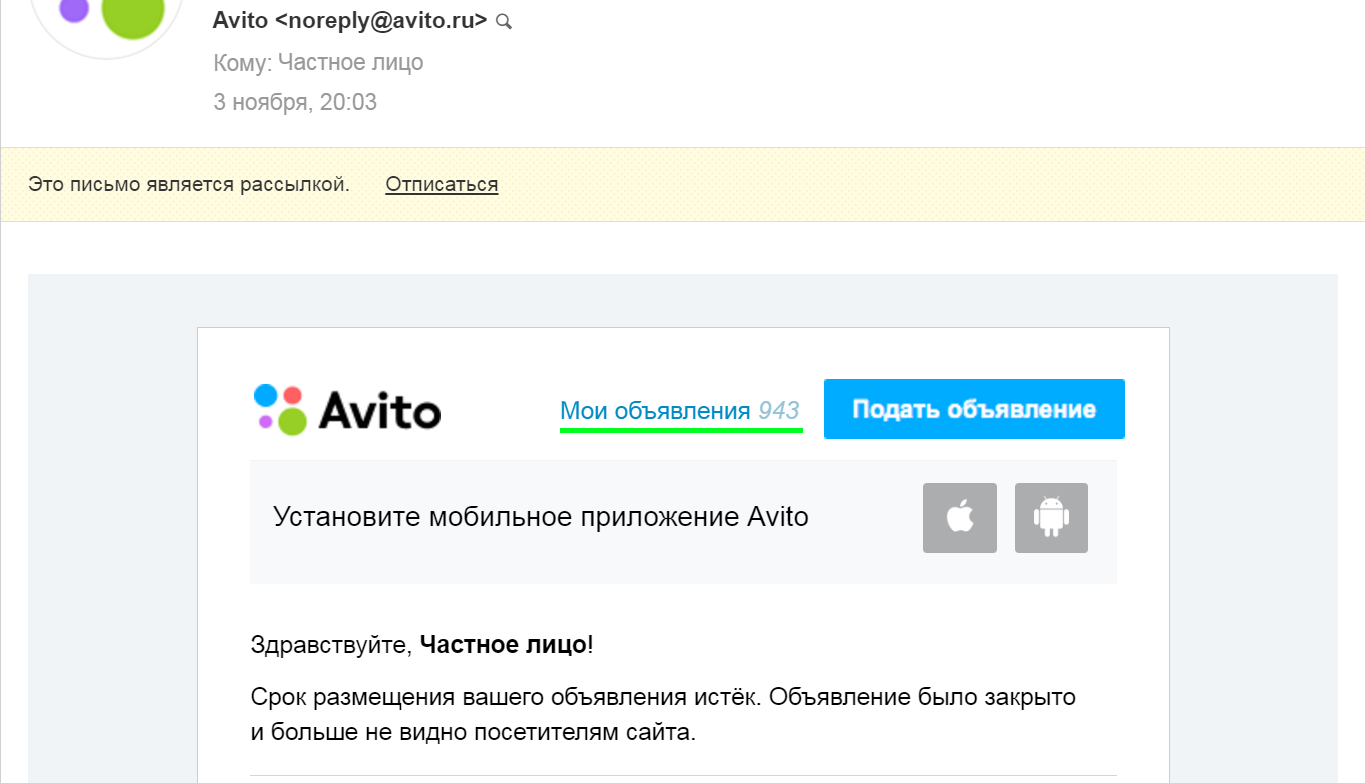Viewport: 1365px width, 783px height.
Task: Click the date 3 ноября, 20:03
Action: click(295, 102)
